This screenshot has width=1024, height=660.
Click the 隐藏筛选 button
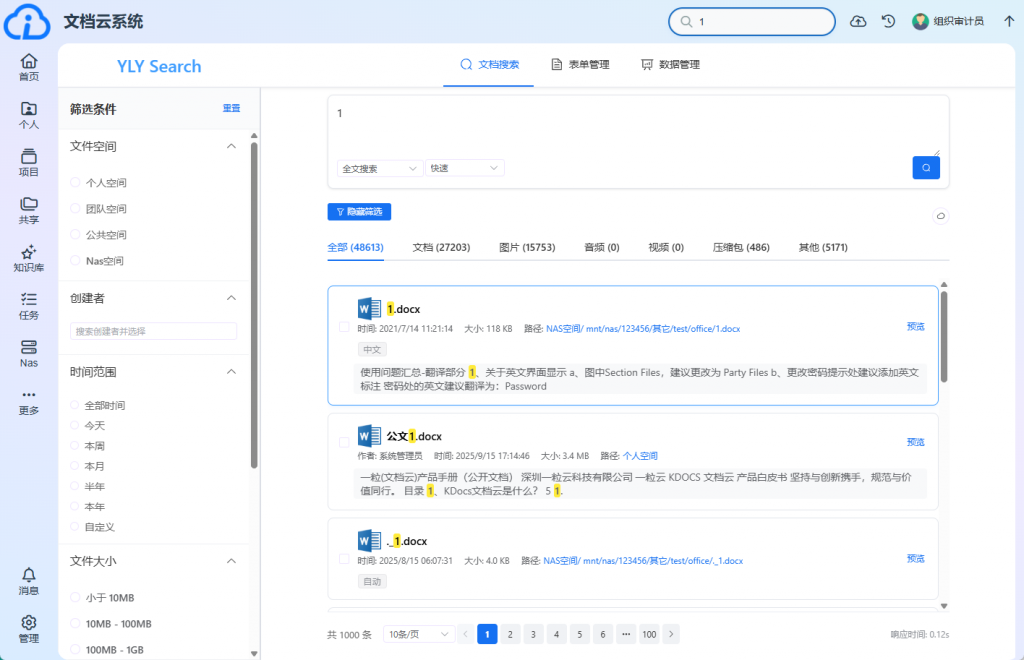point(359,212)
